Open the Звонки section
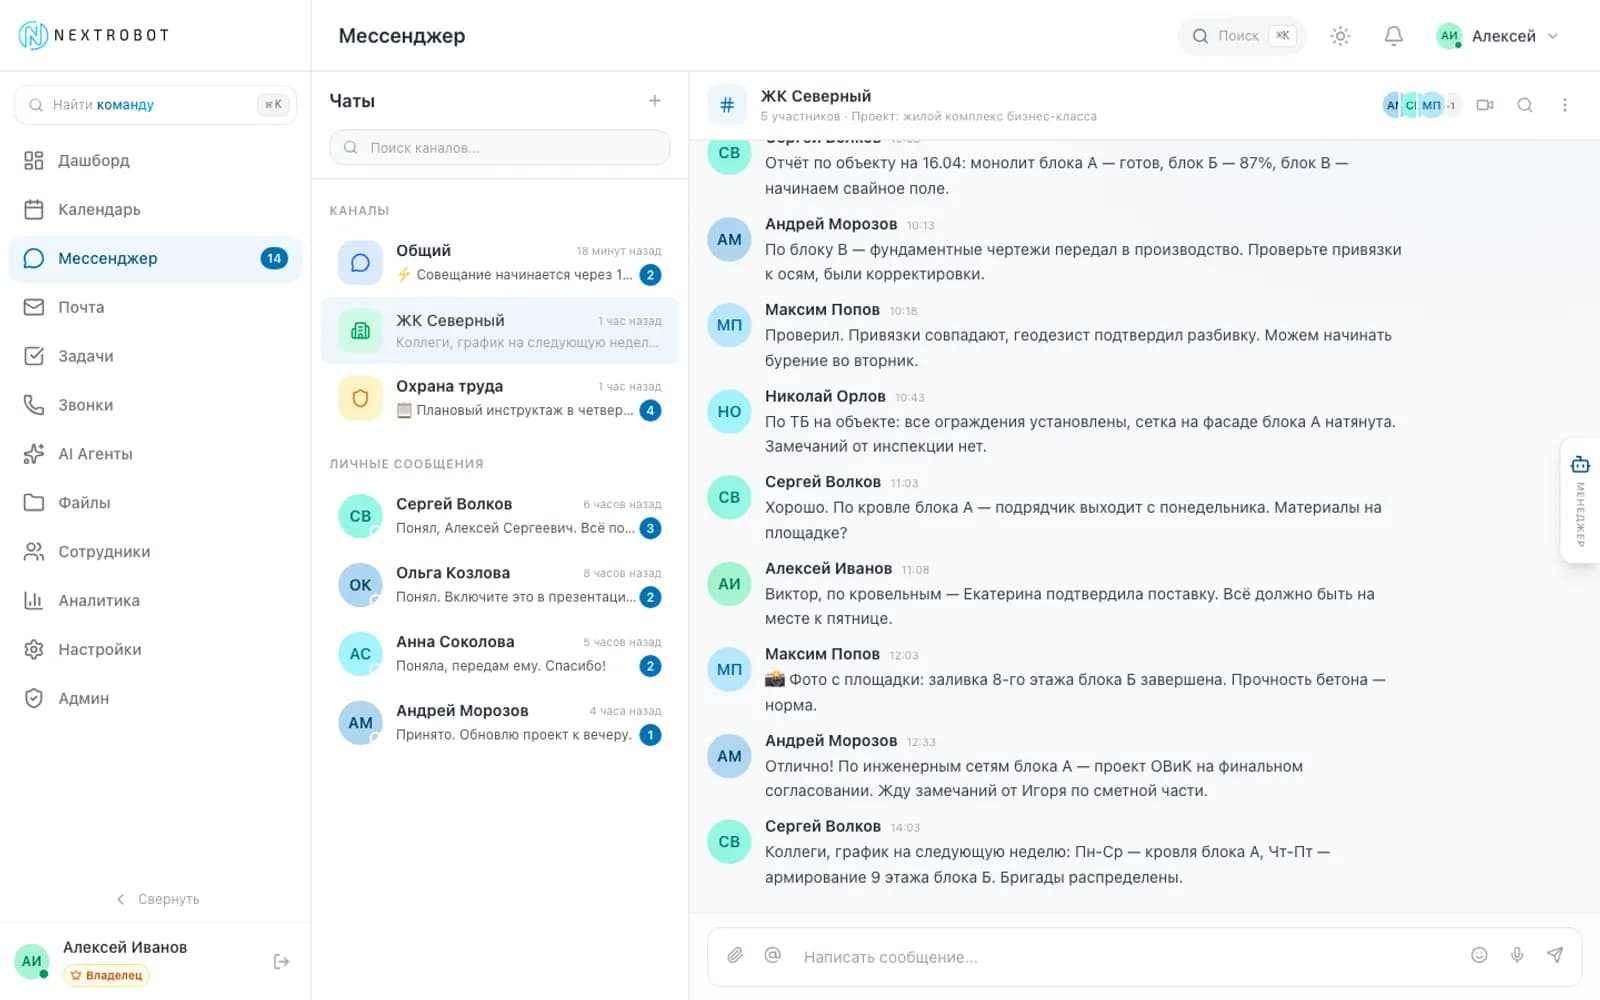 coord(155,405)
